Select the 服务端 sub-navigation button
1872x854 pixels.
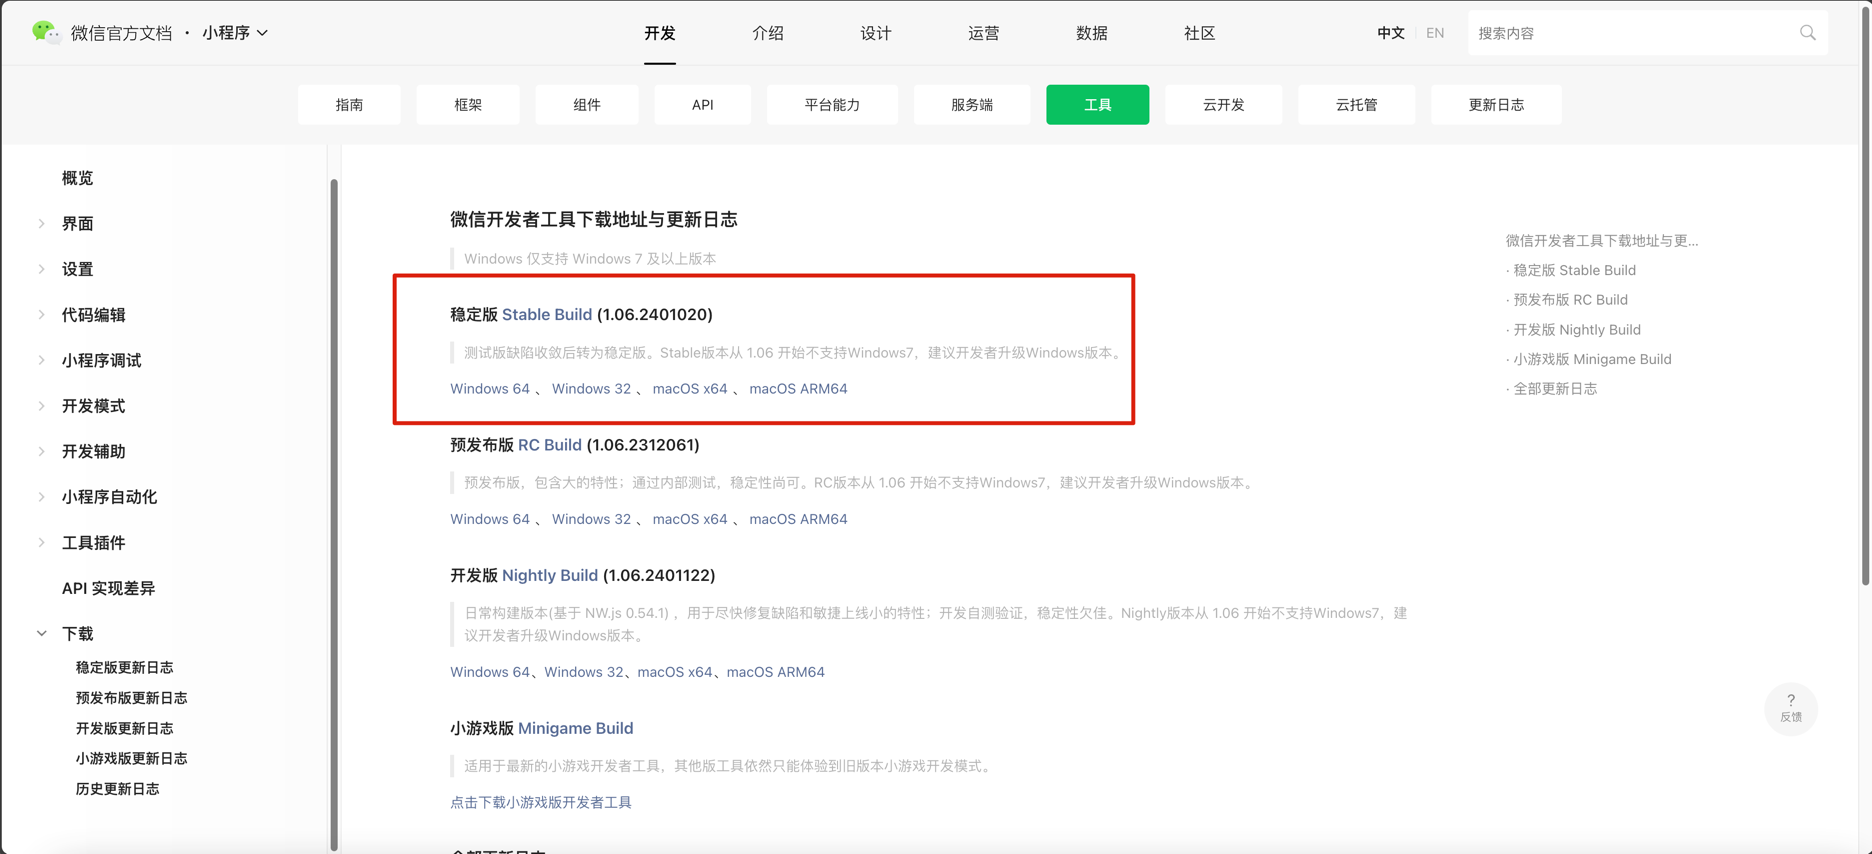(x=972, y=104)
